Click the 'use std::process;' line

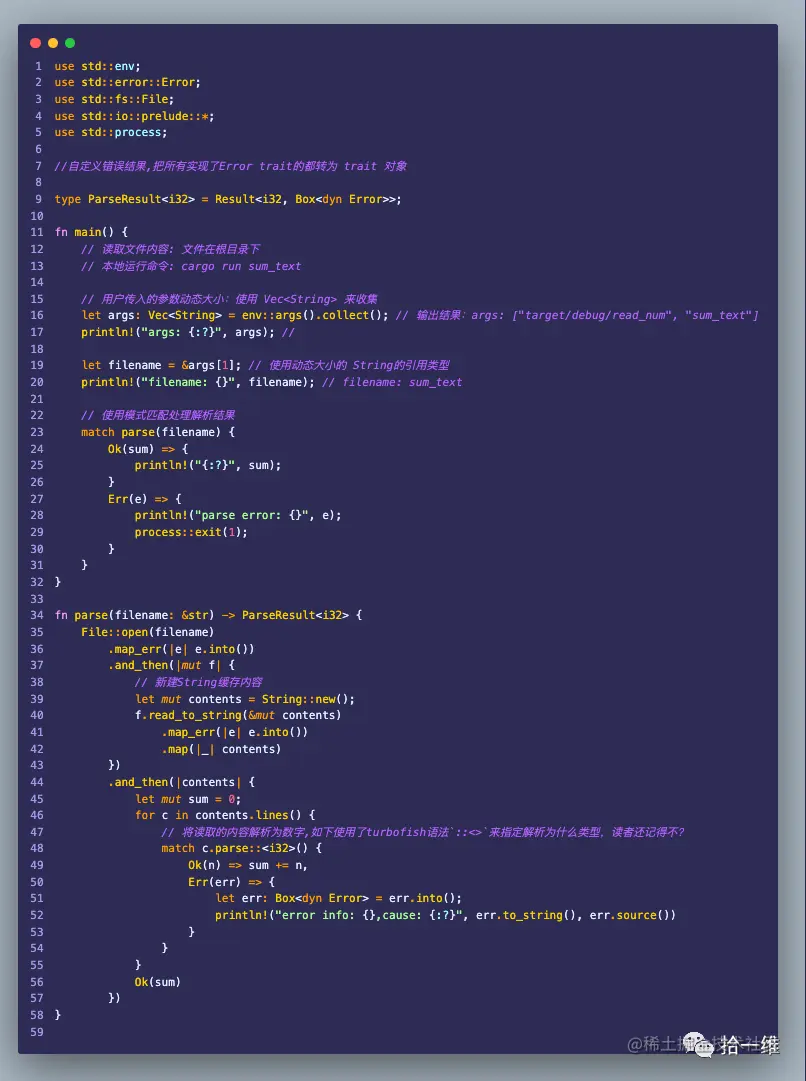(110, 132)
